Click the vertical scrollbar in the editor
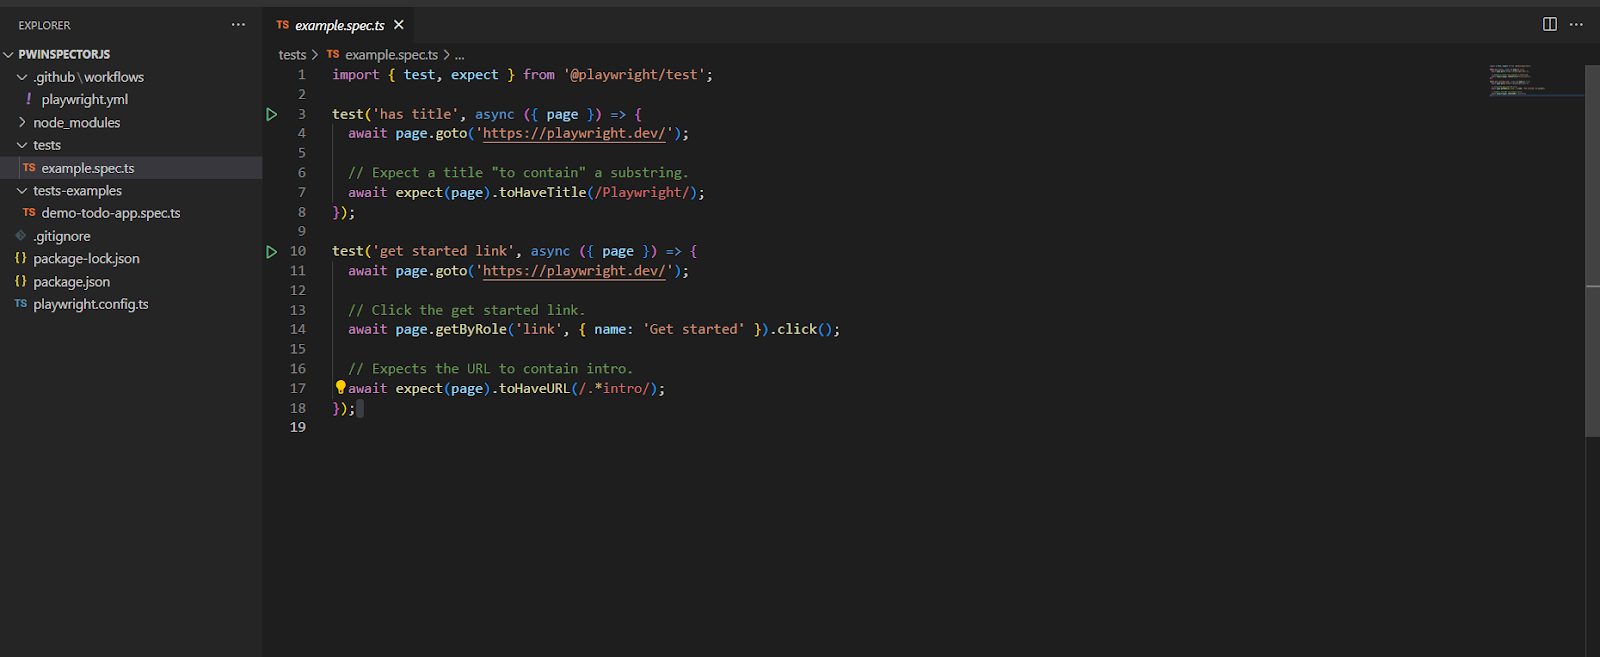Image resolution: width=1600 pixels, height=657 pixels. pos(1592,250)
